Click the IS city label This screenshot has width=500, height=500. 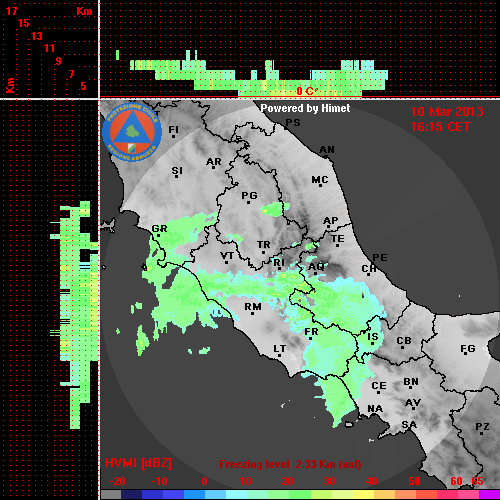373,337
